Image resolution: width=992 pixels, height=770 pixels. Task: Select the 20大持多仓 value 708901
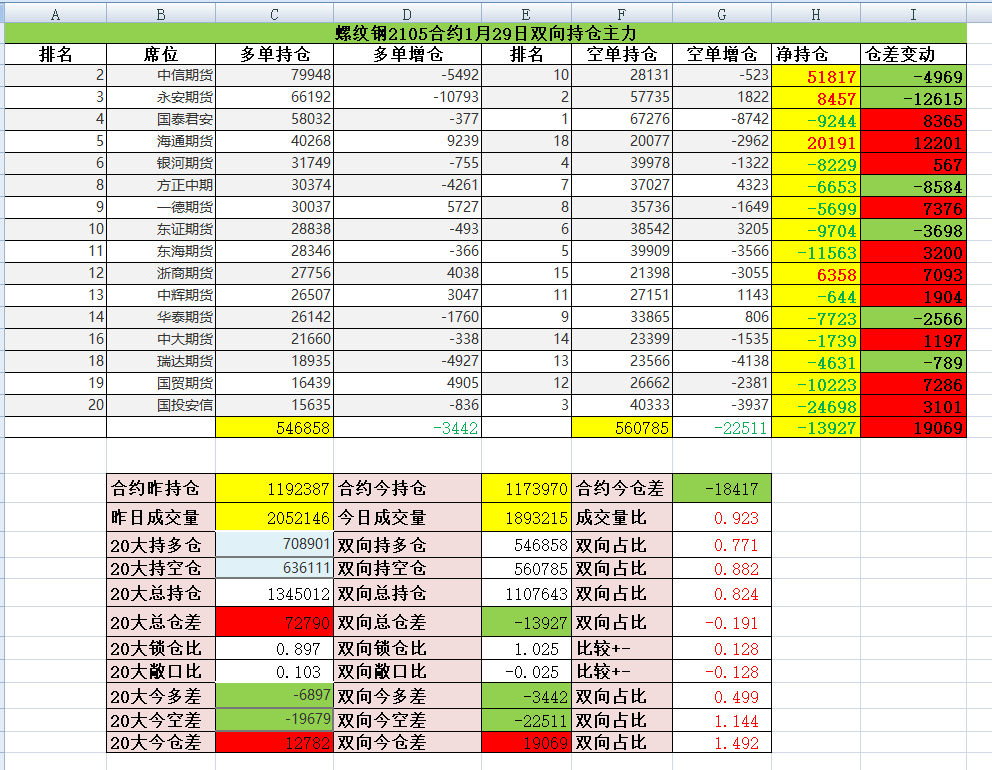click(274, 544)
